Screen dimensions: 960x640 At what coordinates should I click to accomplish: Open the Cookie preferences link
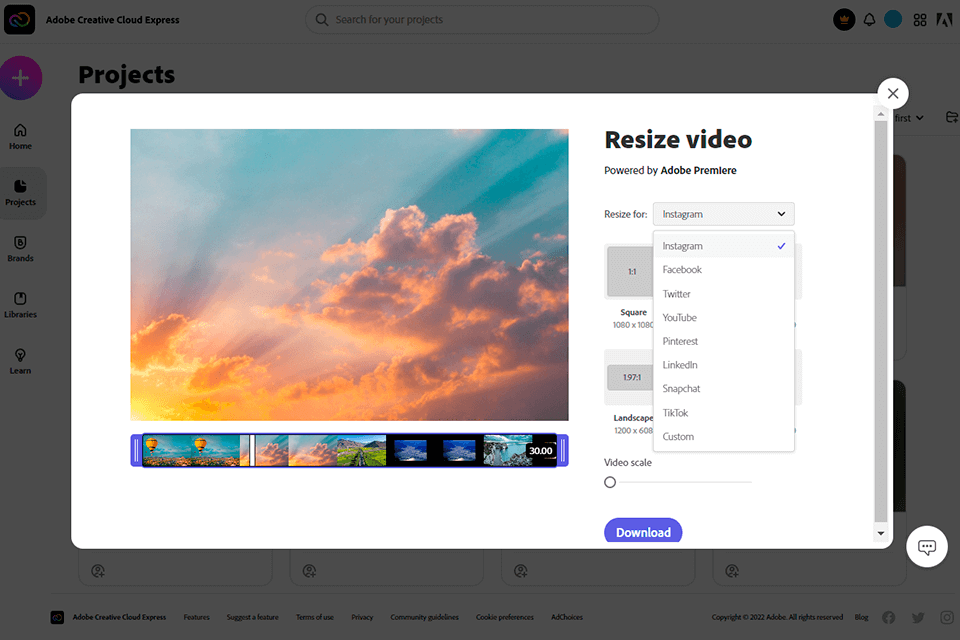pyautogui.click(x=504, y=617)
